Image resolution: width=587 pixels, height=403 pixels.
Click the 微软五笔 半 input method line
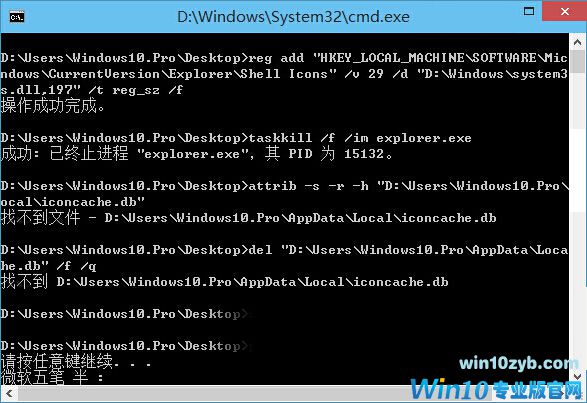click(x=52, y=377)
